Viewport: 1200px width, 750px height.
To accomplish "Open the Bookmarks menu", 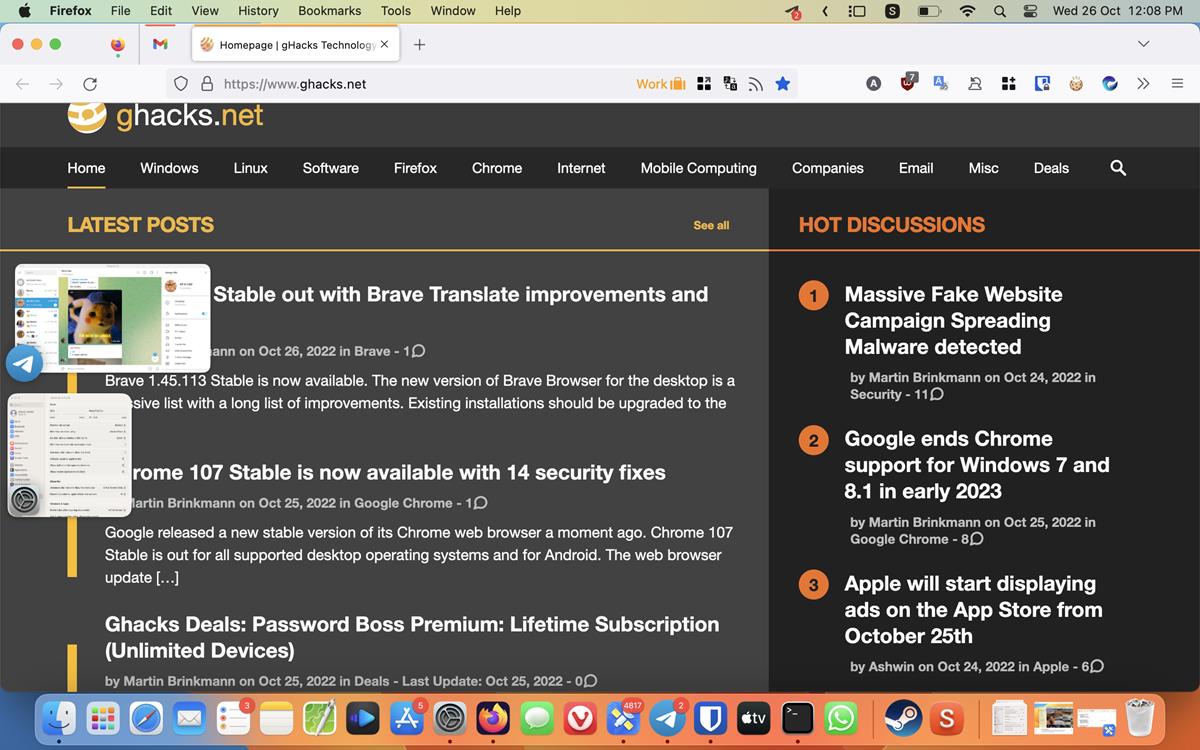I will 329,11.
